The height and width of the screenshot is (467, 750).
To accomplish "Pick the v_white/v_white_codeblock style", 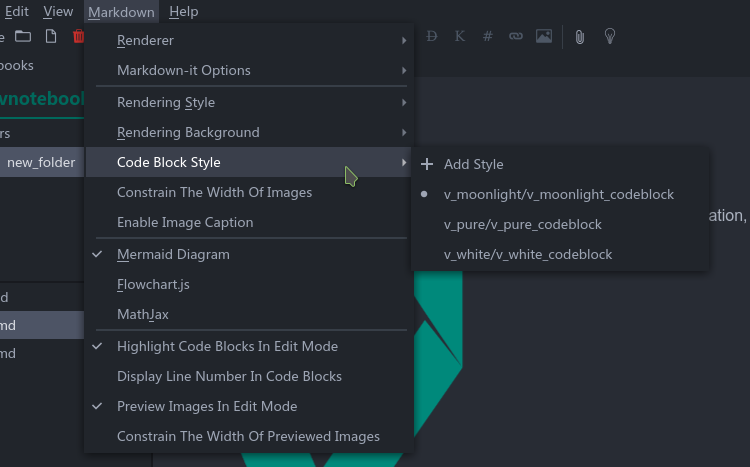I will [x=560, y=255].
